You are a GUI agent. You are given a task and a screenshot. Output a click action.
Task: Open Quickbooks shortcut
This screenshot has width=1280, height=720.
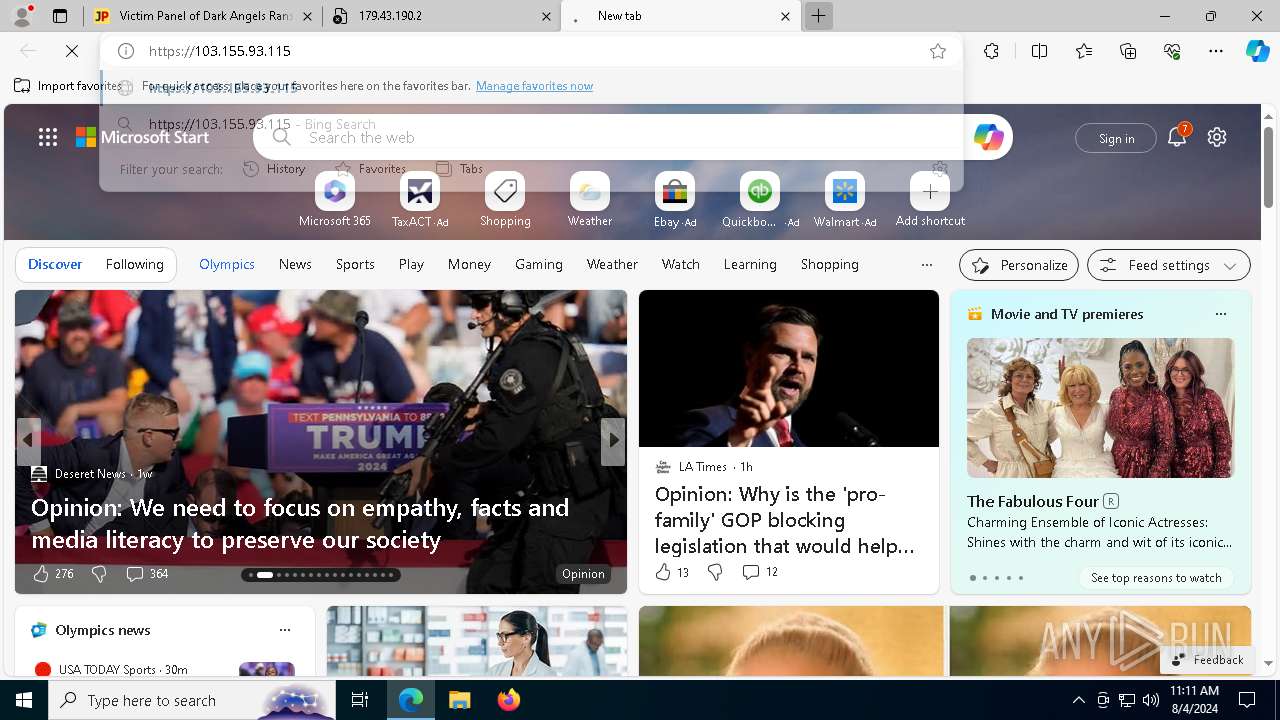(760, 200)
